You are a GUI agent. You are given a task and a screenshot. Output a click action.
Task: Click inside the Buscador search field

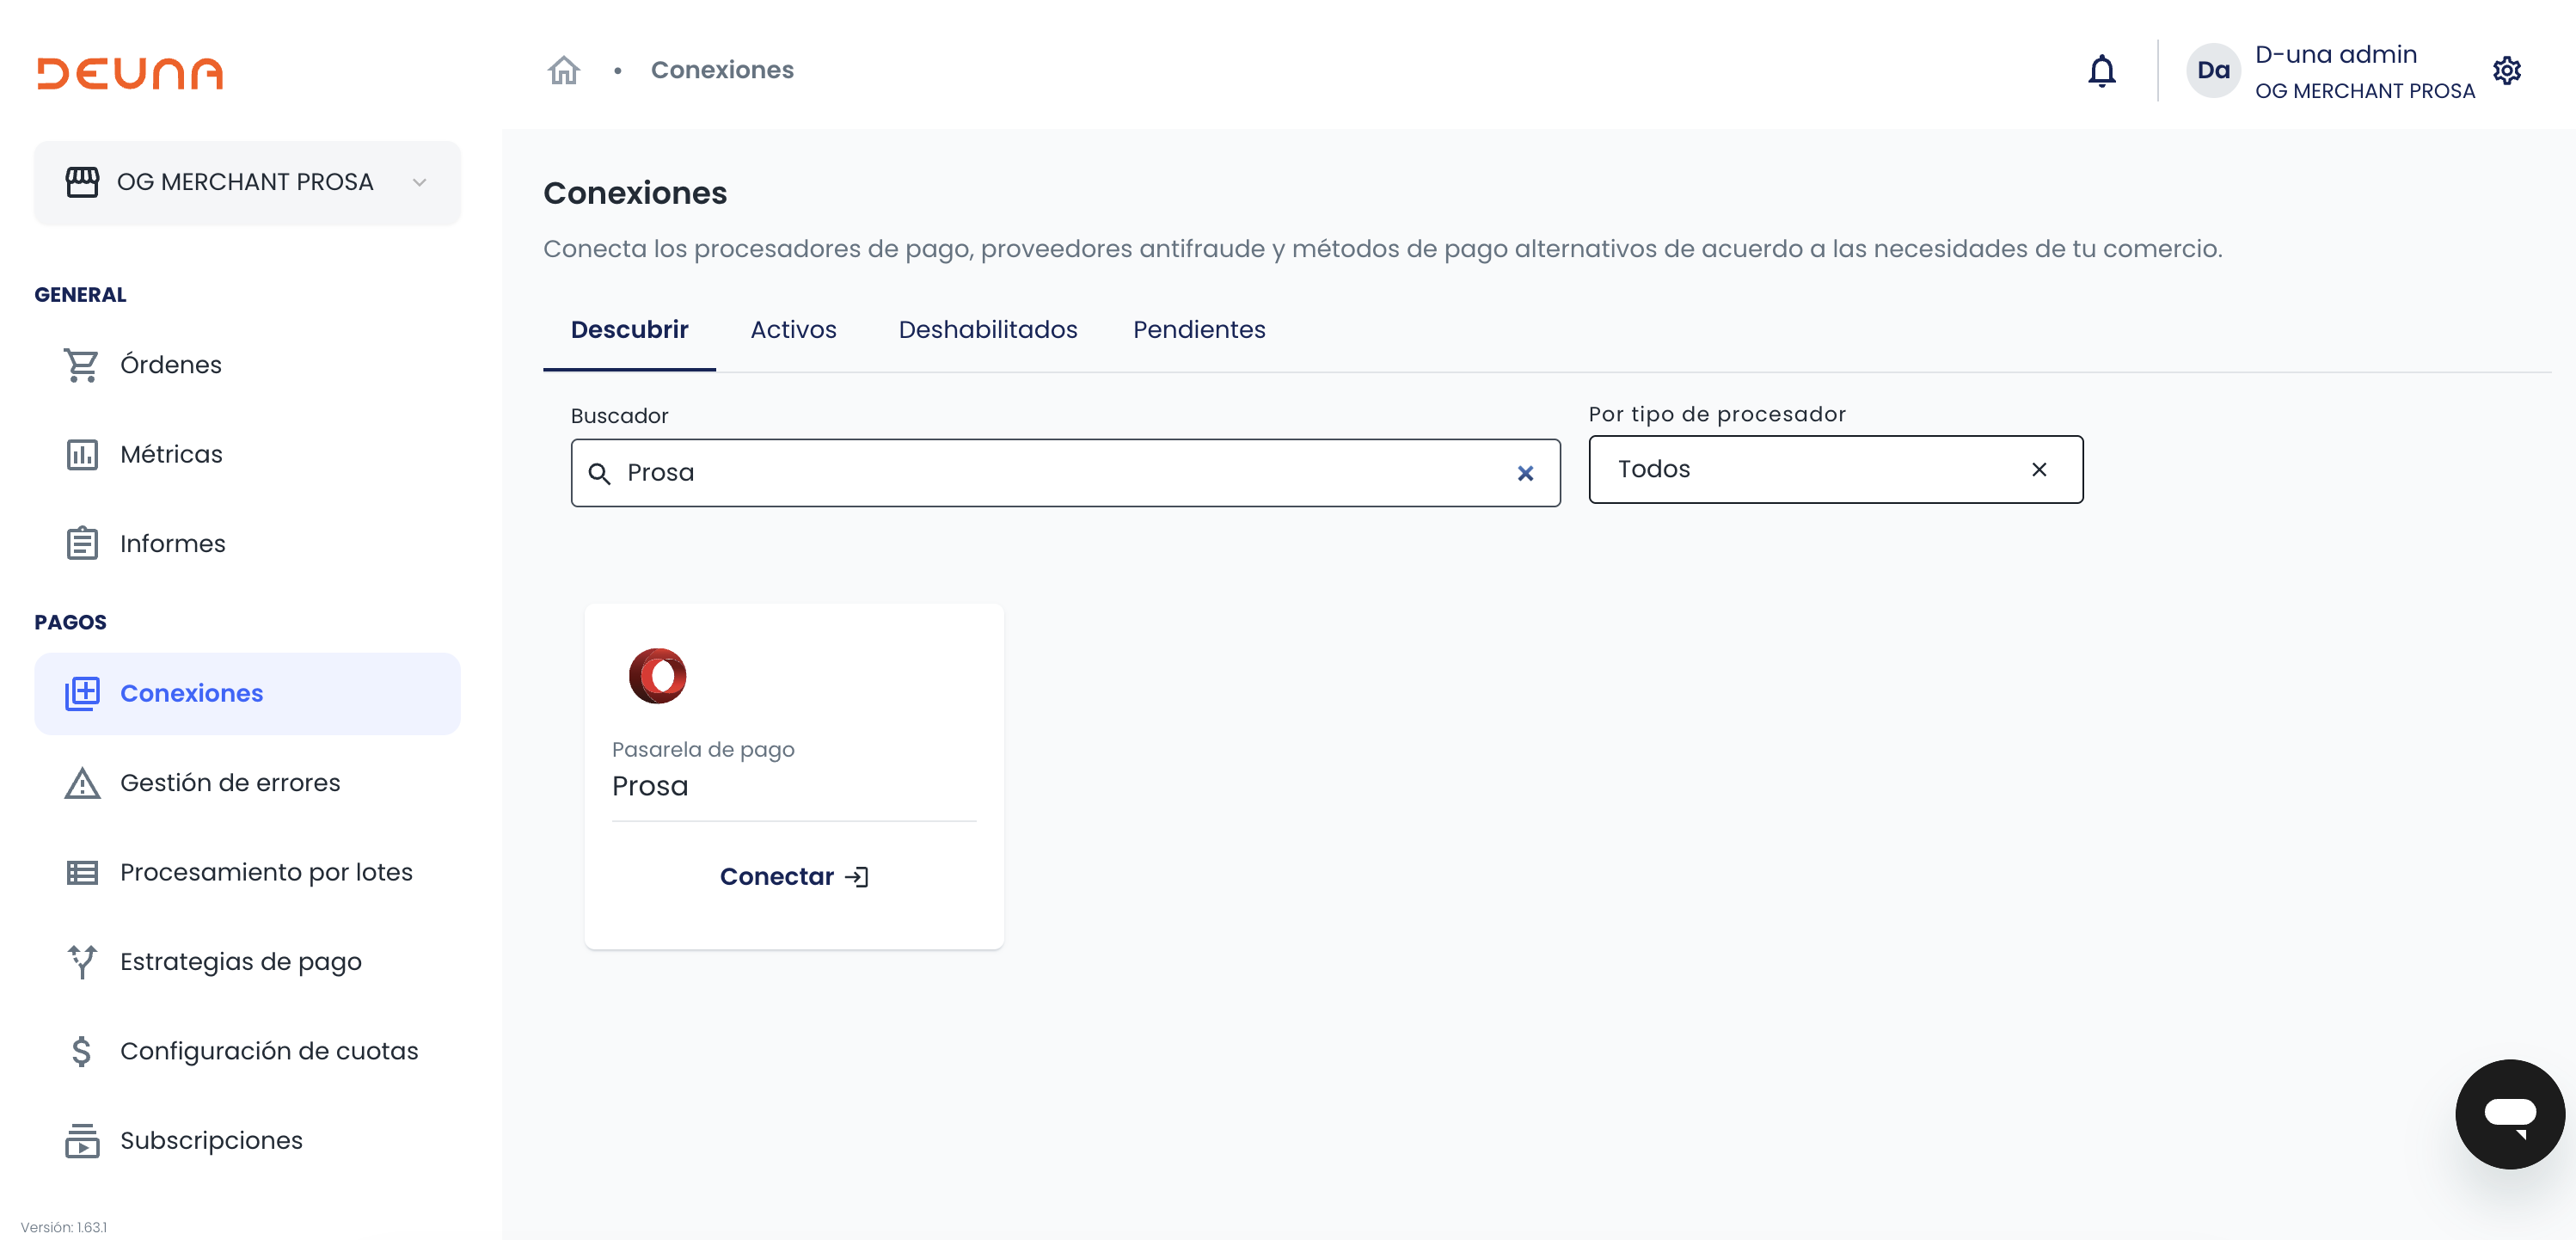[1060, 473]
